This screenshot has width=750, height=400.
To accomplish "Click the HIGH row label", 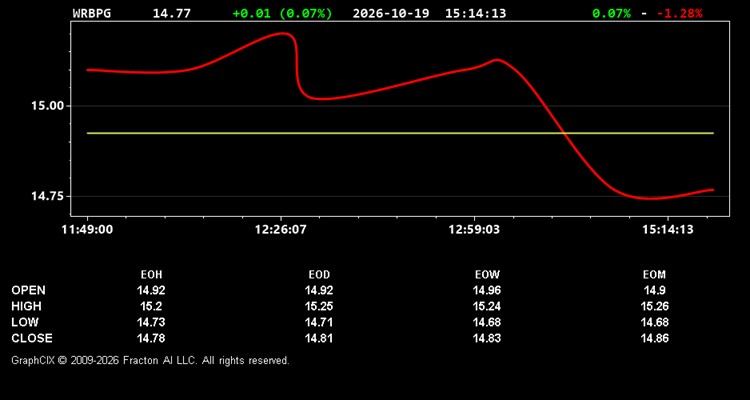I will point(26,306).
